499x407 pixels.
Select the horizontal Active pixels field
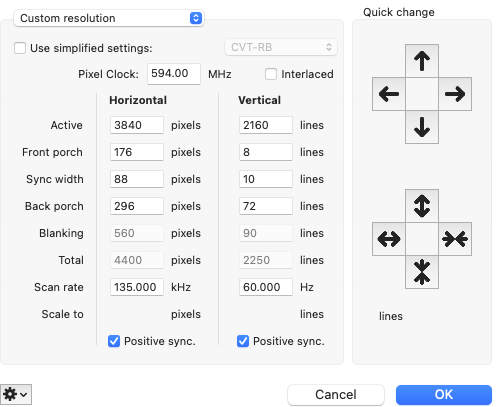coord(137,125)
